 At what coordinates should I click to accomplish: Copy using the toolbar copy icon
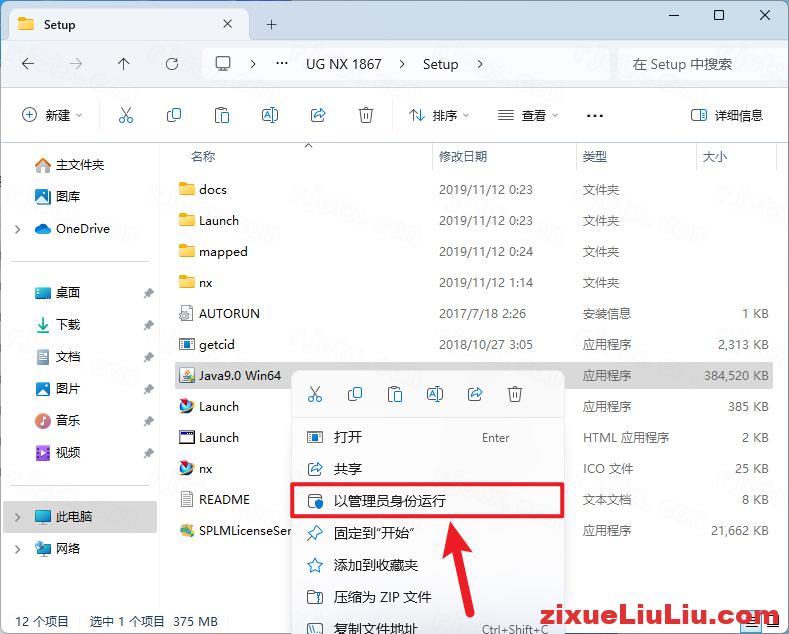pos(174,115)
